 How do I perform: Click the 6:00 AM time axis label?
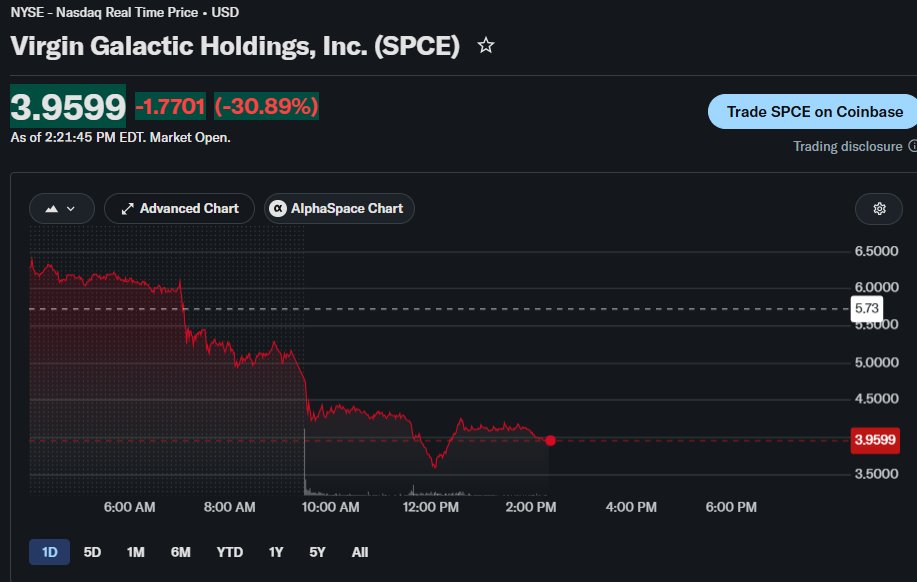click(x=129, y=507)
